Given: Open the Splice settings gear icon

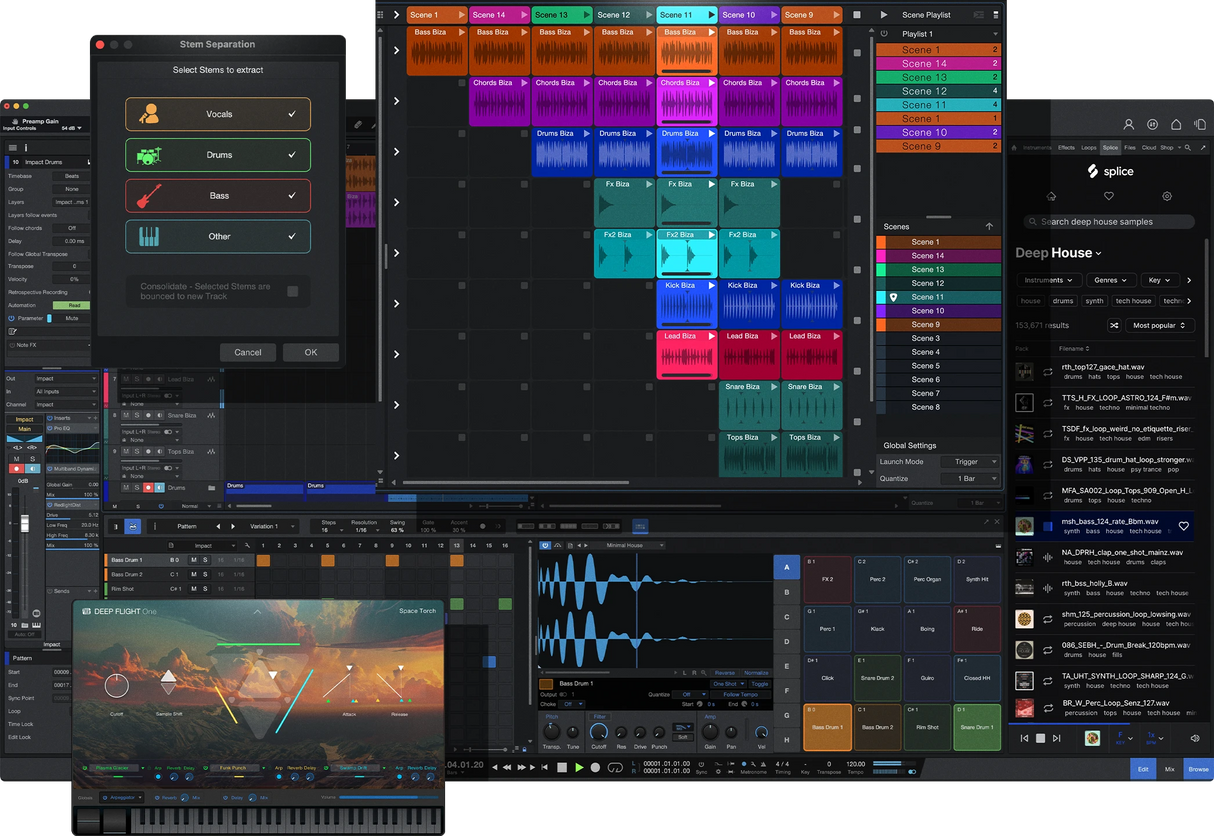Looking at the screenshot, I should point(1167,196).
